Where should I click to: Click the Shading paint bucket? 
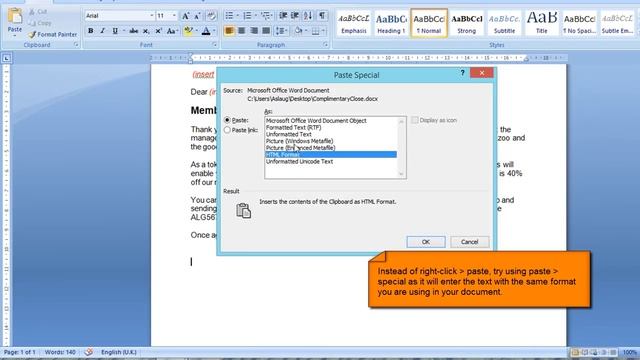tap(298, 31)
